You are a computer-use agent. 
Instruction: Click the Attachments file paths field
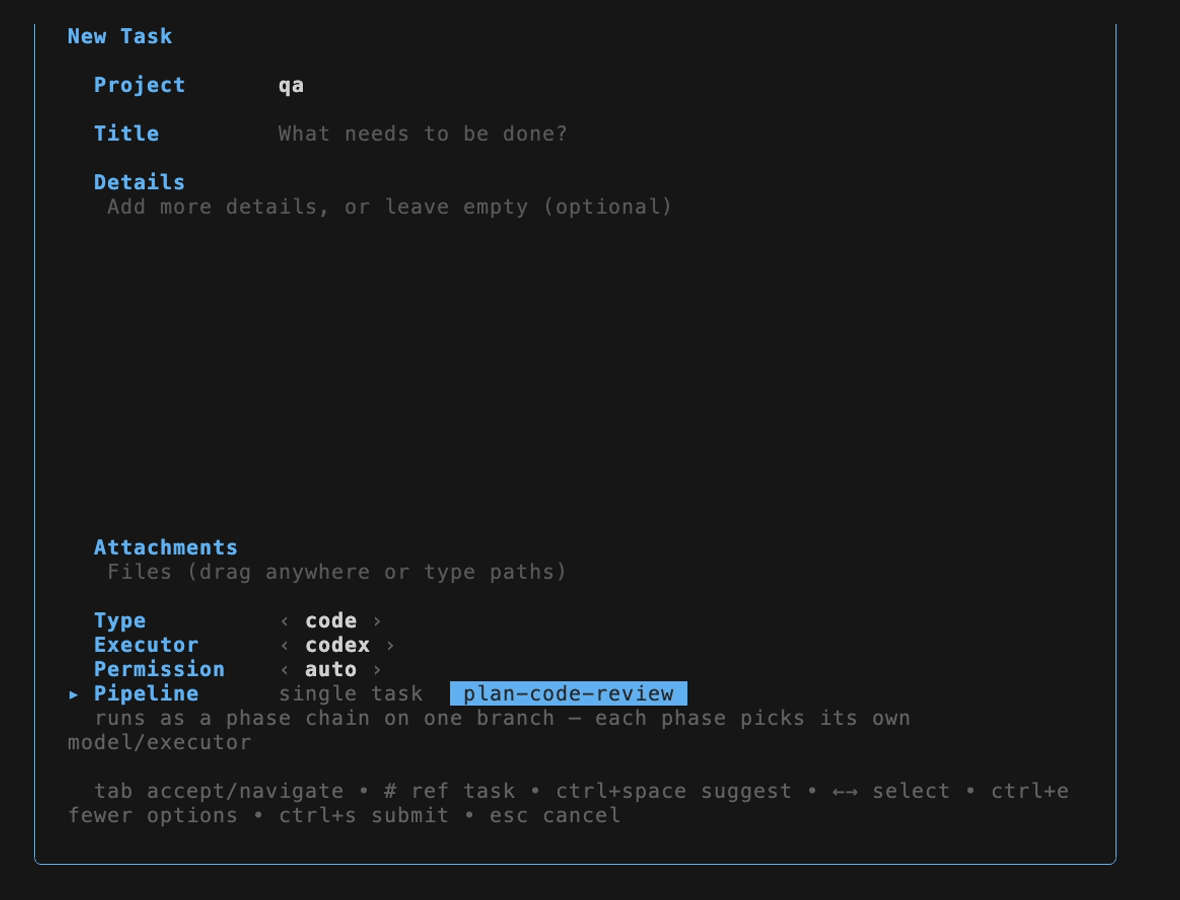[336, 572]
